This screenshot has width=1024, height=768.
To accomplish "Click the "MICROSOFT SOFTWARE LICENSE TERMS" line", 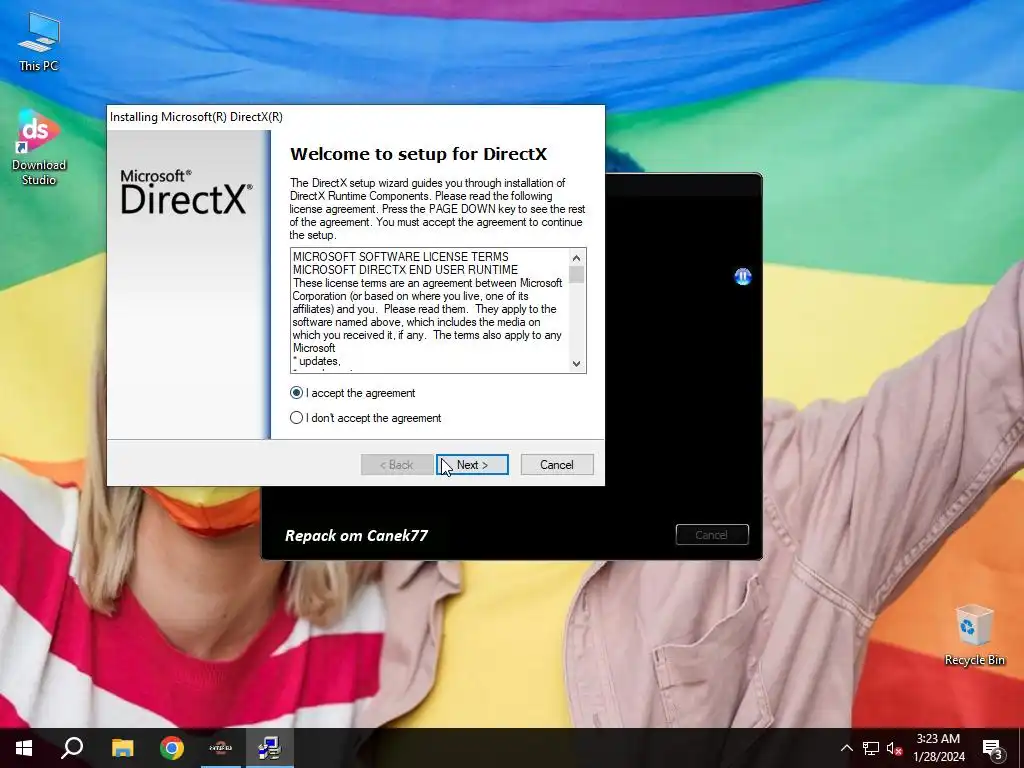I will (400, 257).
